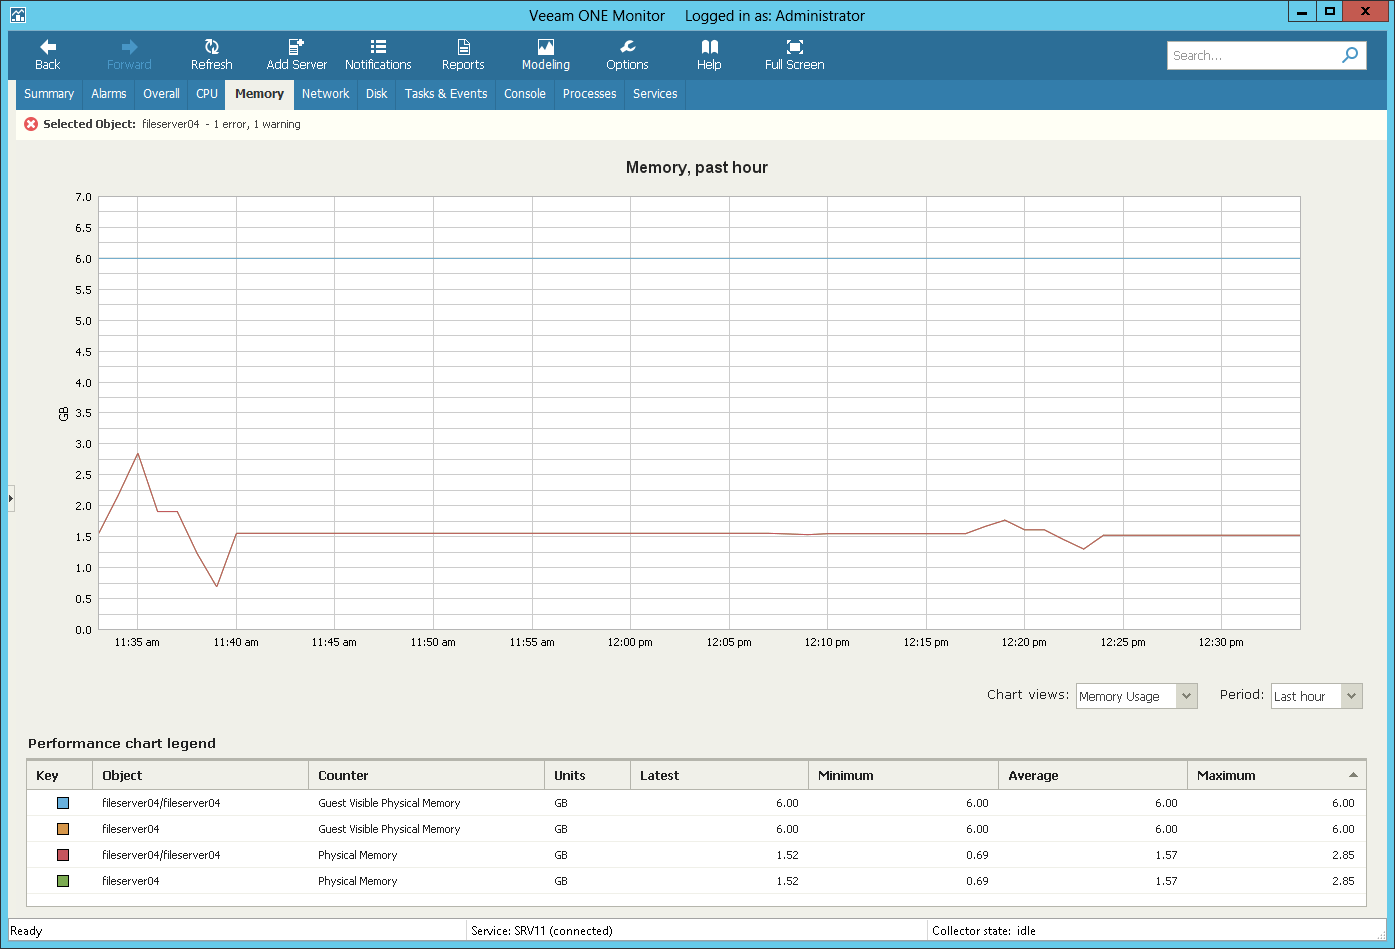Click the 'Performance chart legend' heading
The image size is (1395, 949).
pos(122,743)
